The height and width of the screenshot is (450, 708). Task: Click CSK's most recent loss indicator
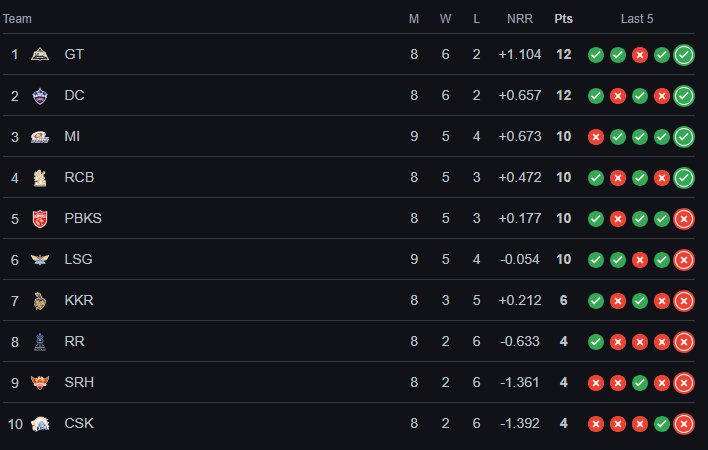pyautogui.click(x=684, y=424)
